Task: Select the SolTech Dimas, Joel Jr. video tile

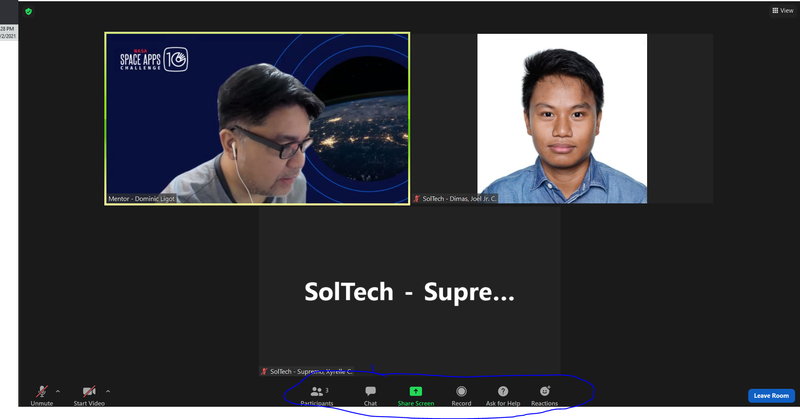Action: [562, 118]
